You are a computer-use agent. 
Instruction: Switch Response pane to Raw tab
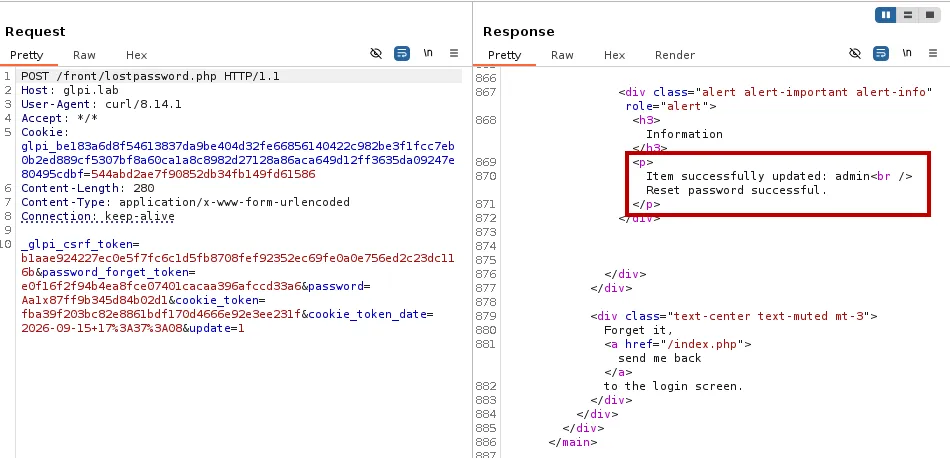[562, 55]
